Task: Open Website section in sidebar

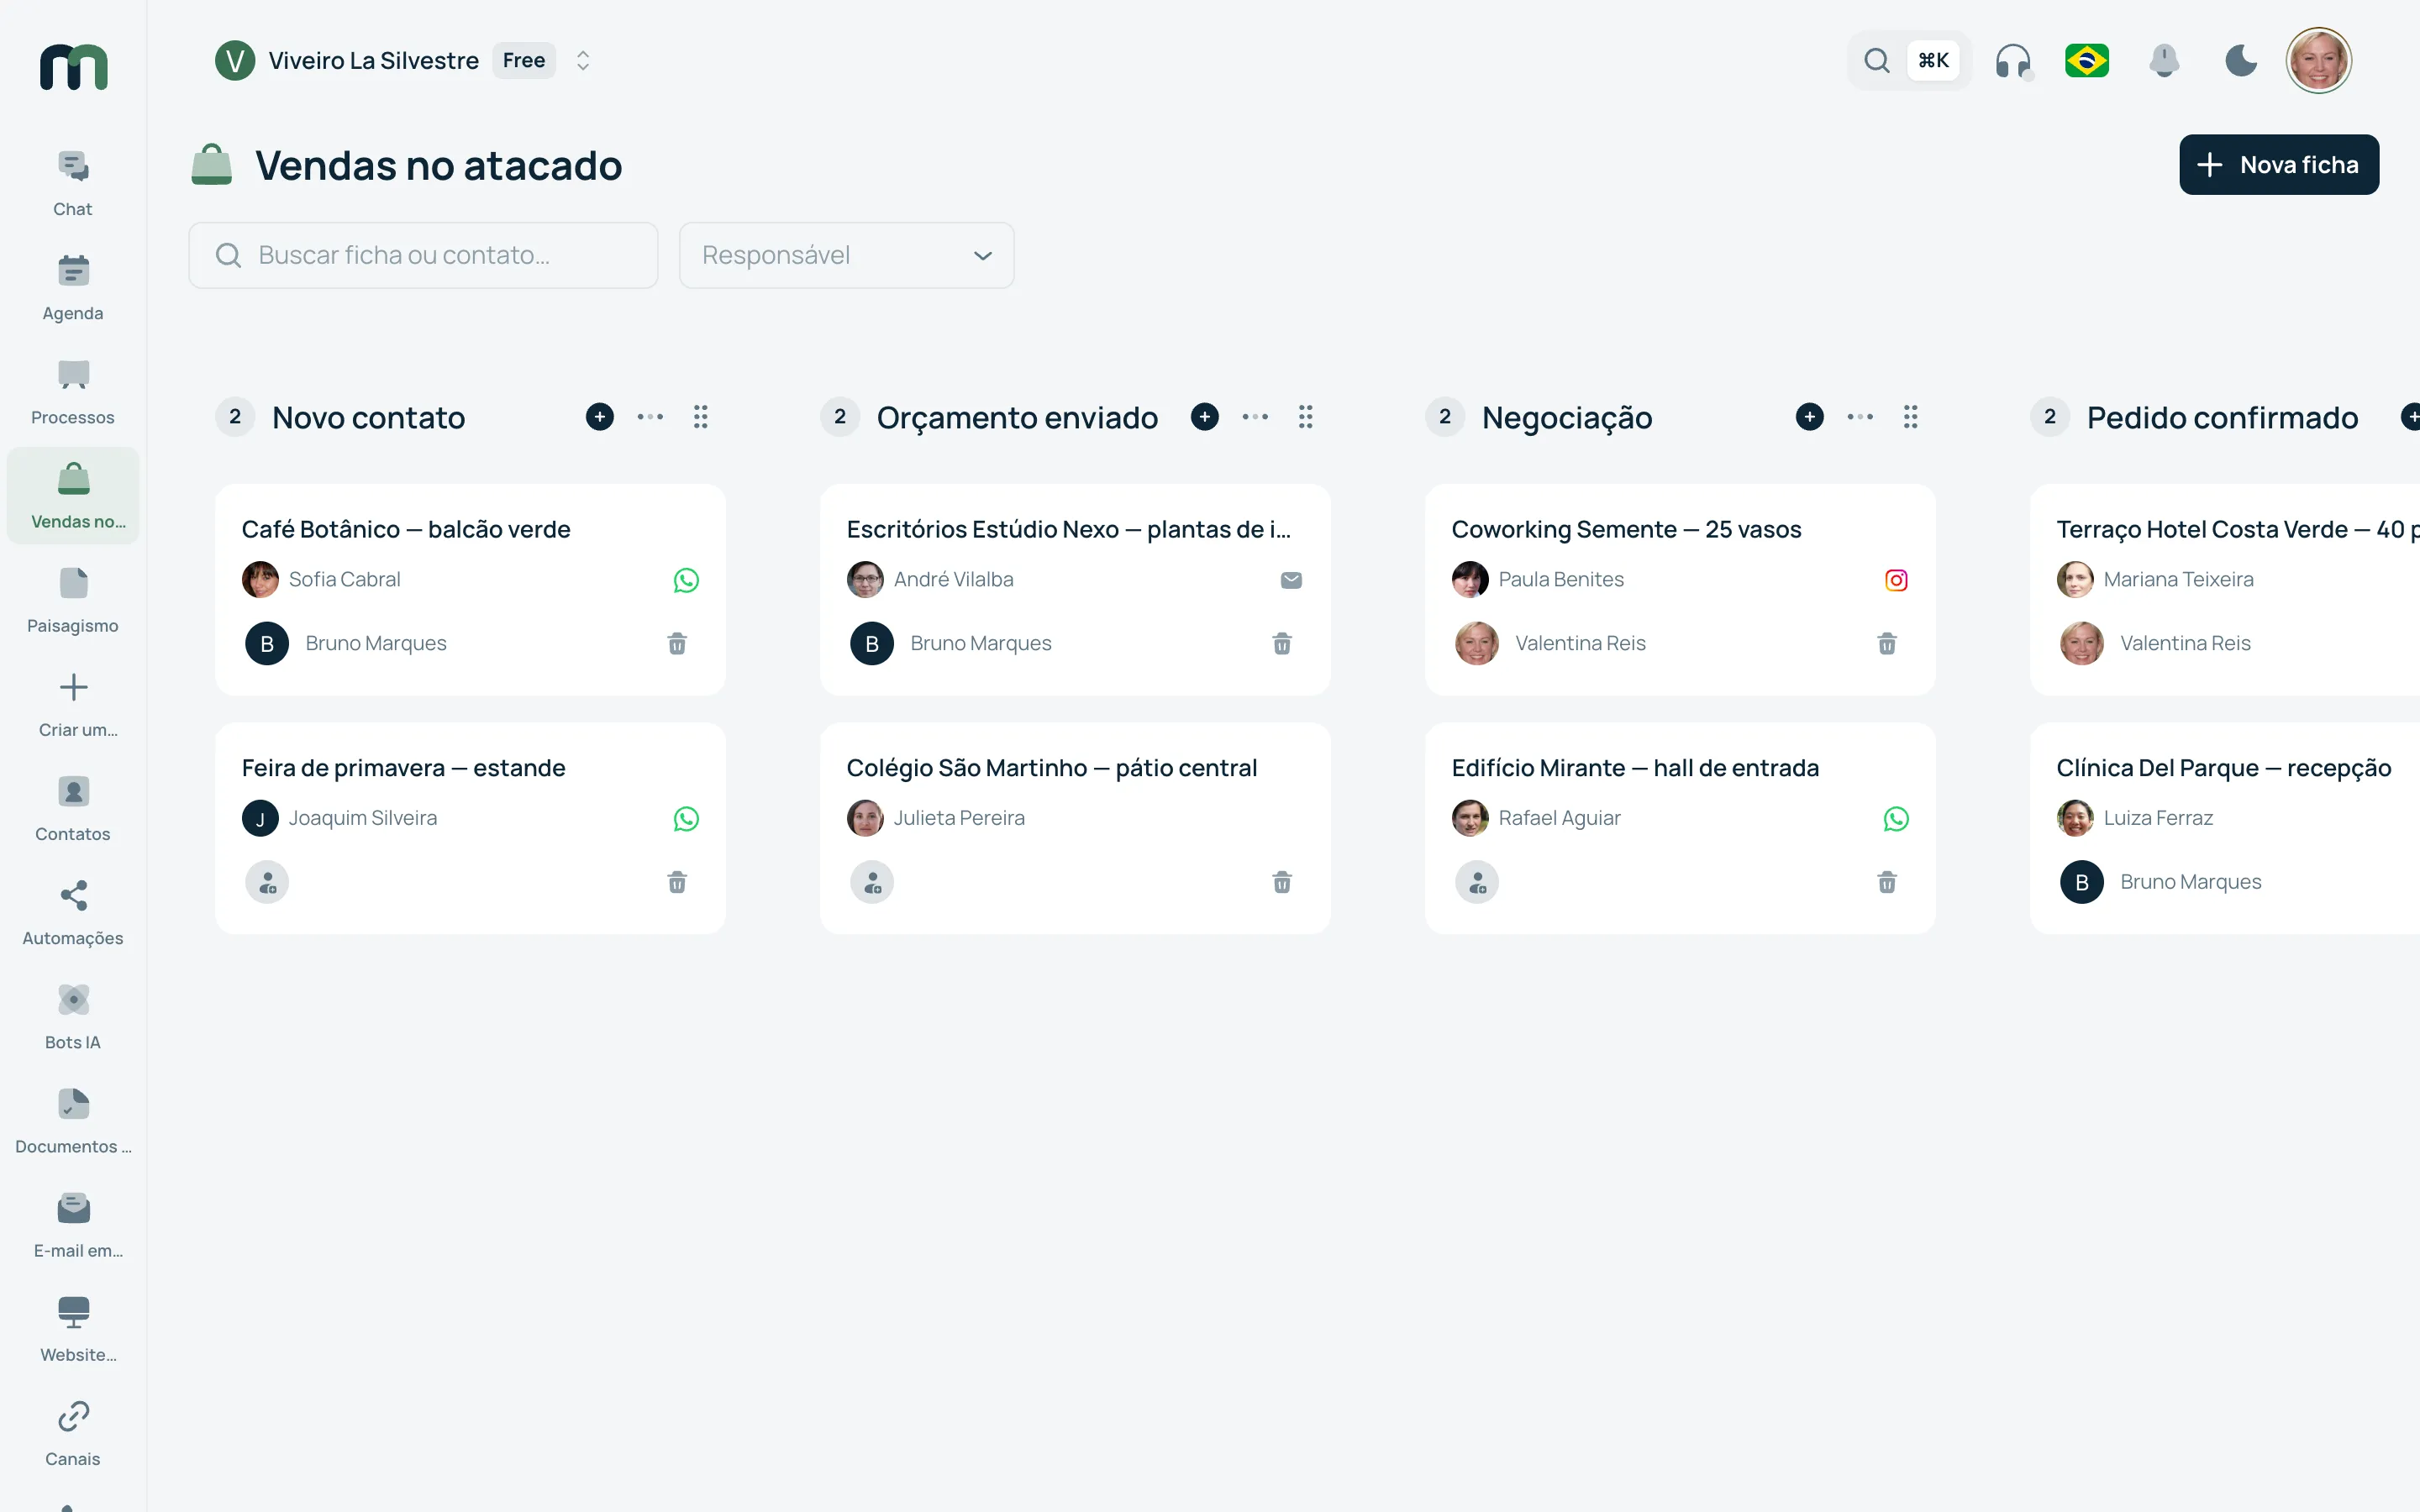Action: pos(73,1329)
